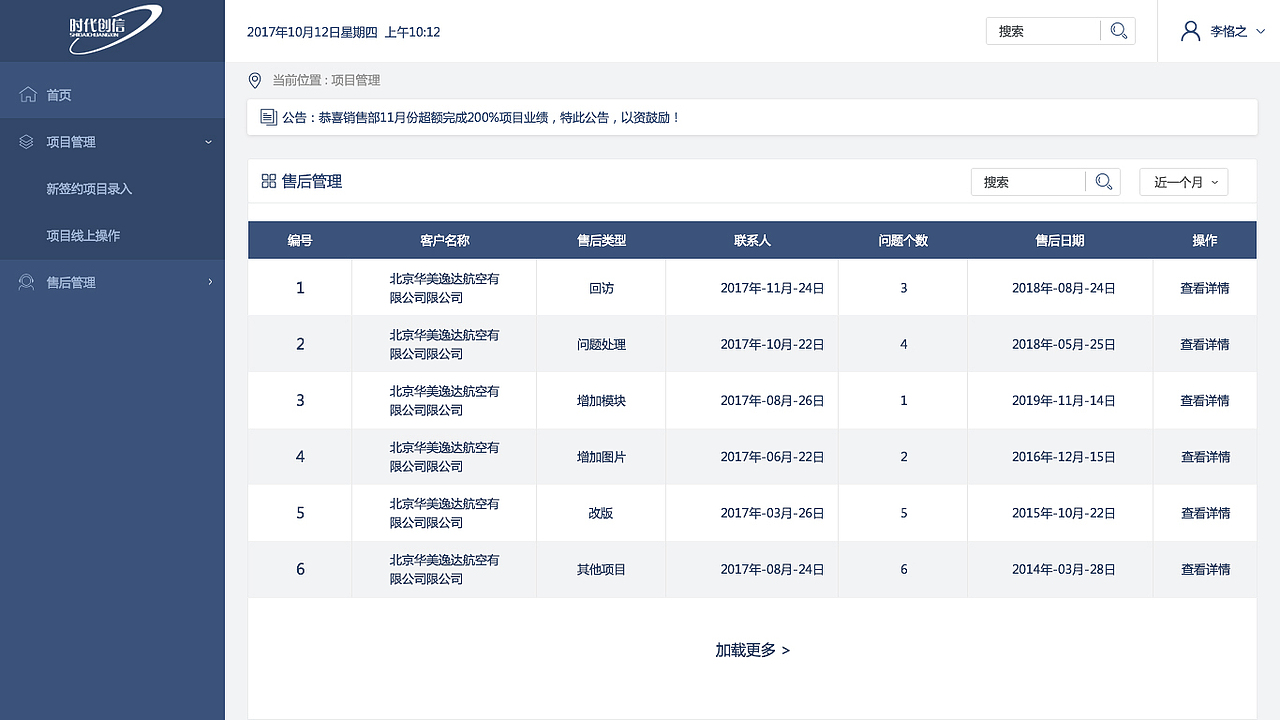Click the 售后类型 column header

[601, 241]
